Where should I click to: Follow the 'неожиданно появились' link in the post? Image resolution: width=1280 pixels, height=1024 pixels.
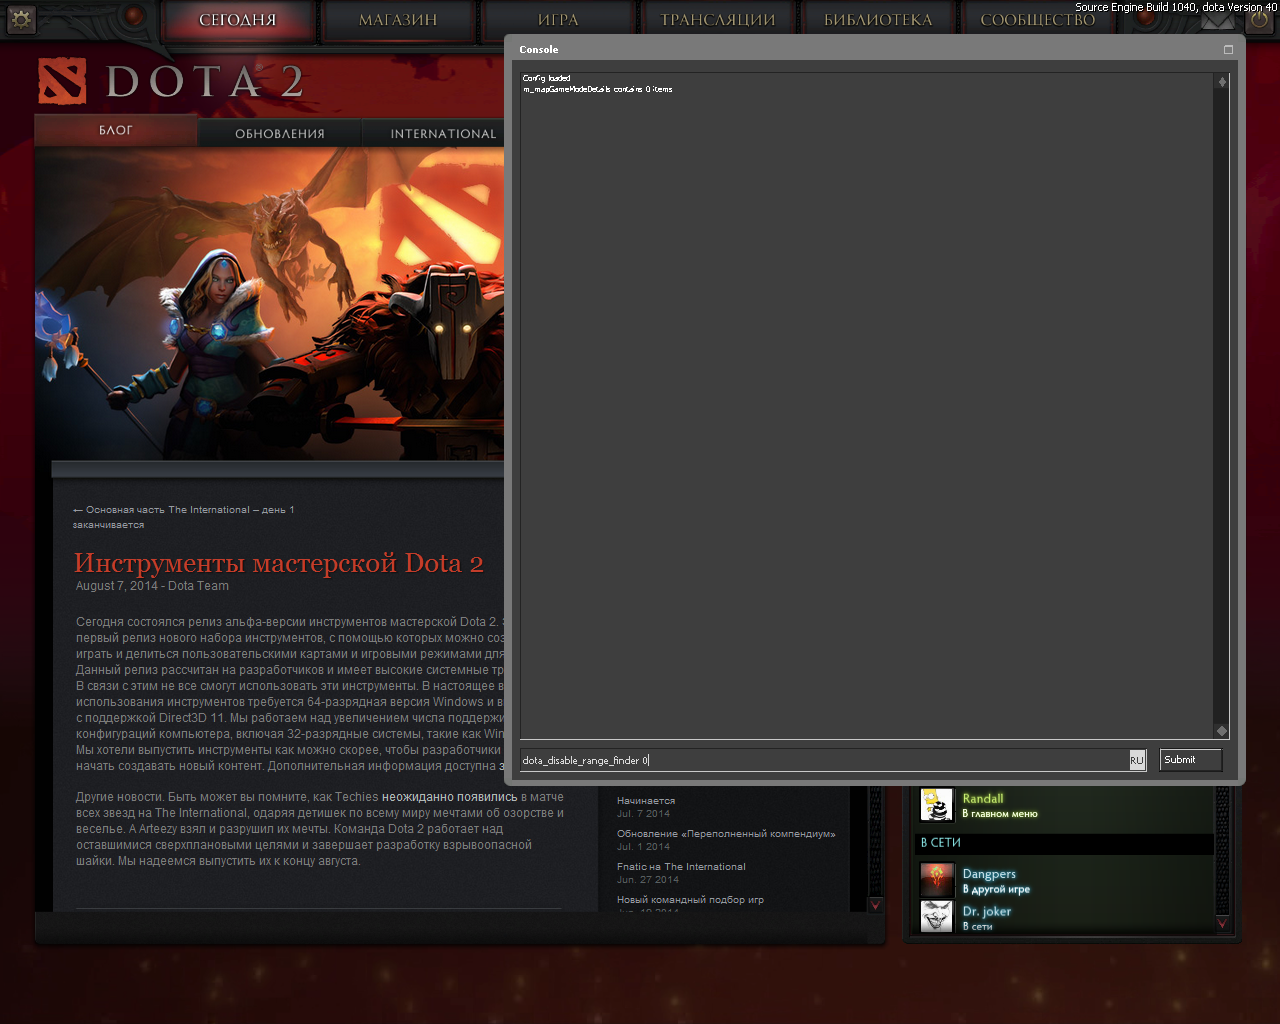tap(450, 797)
